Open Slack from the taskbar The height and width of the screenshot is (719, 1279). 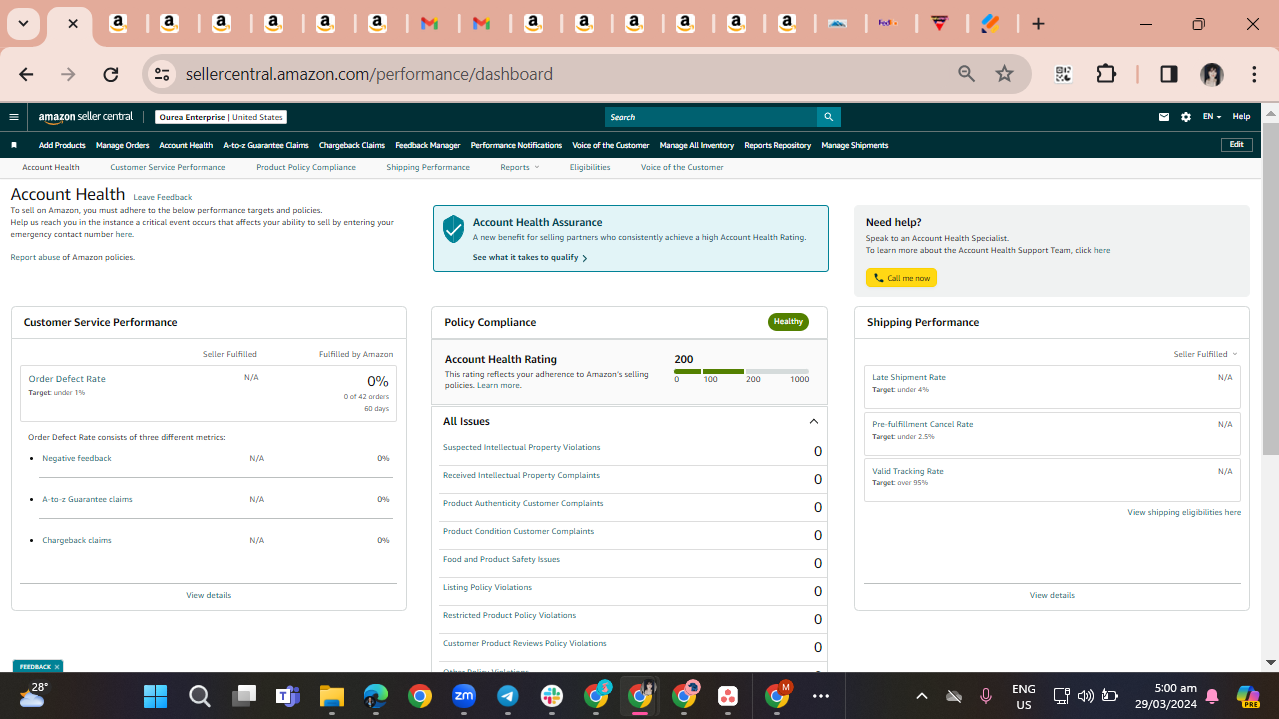552,696
